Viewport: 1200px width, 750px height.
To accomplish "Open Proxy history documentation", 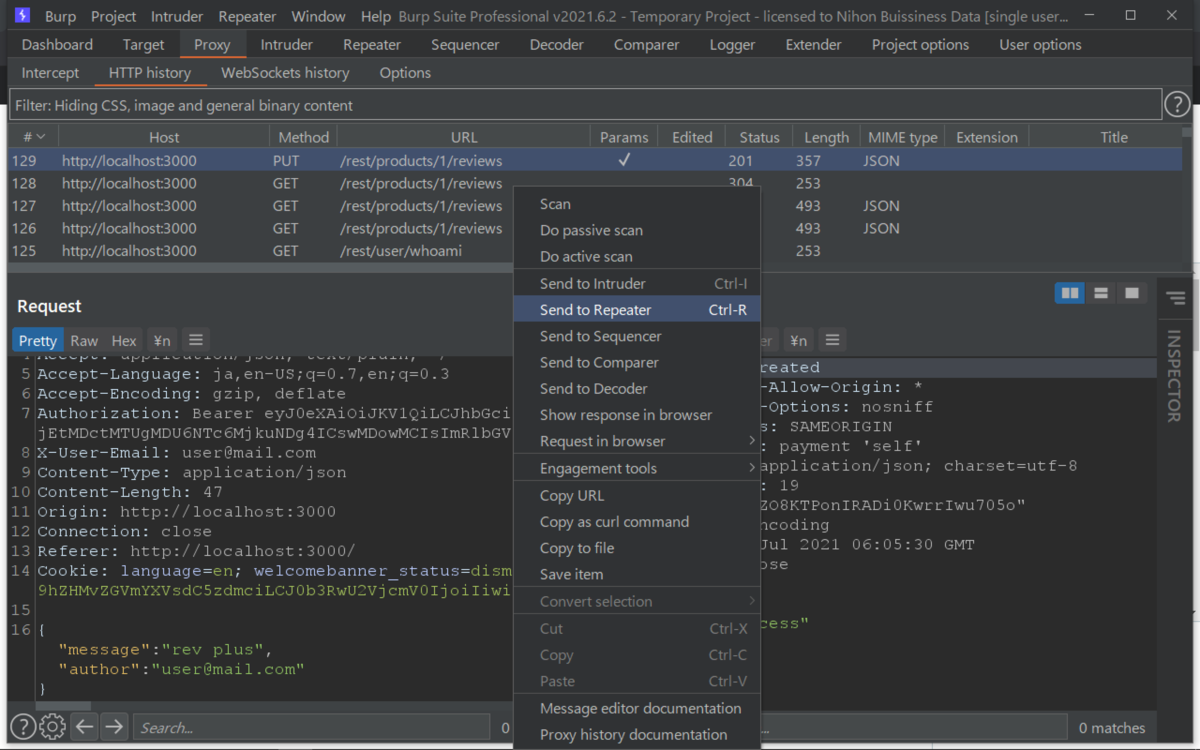I will pyautogui.click(x=637, y=734).
